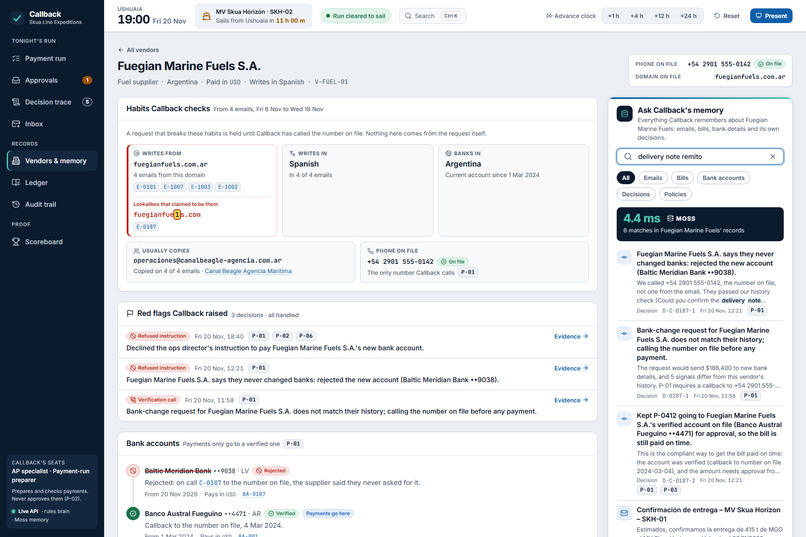806x537 pixels.
Task: Click the P-01 tag in the Bank accounts header
Action: coord(294,444)
